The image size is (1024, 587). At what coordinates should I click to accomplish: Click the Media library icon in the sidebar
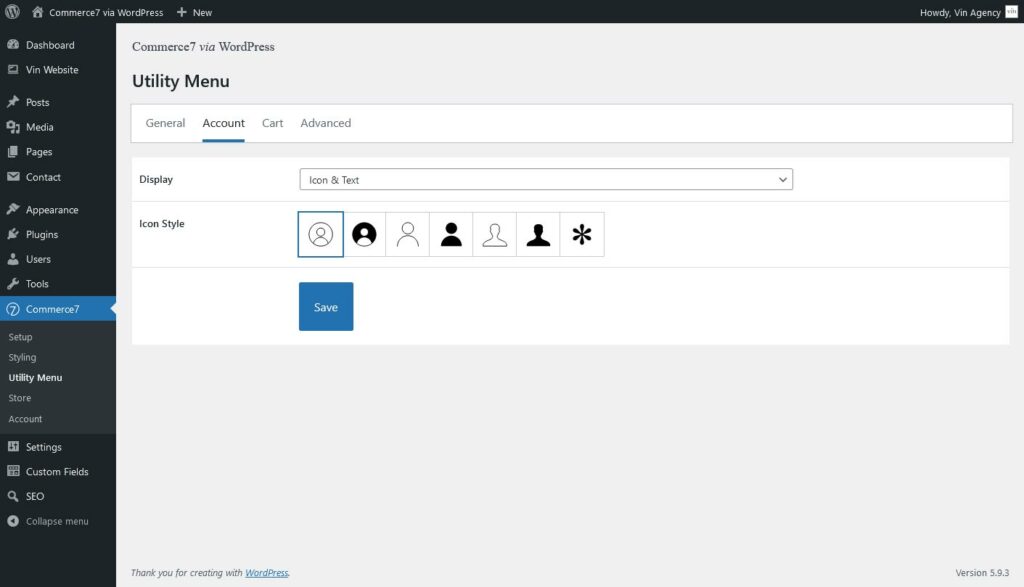(14, 127)
